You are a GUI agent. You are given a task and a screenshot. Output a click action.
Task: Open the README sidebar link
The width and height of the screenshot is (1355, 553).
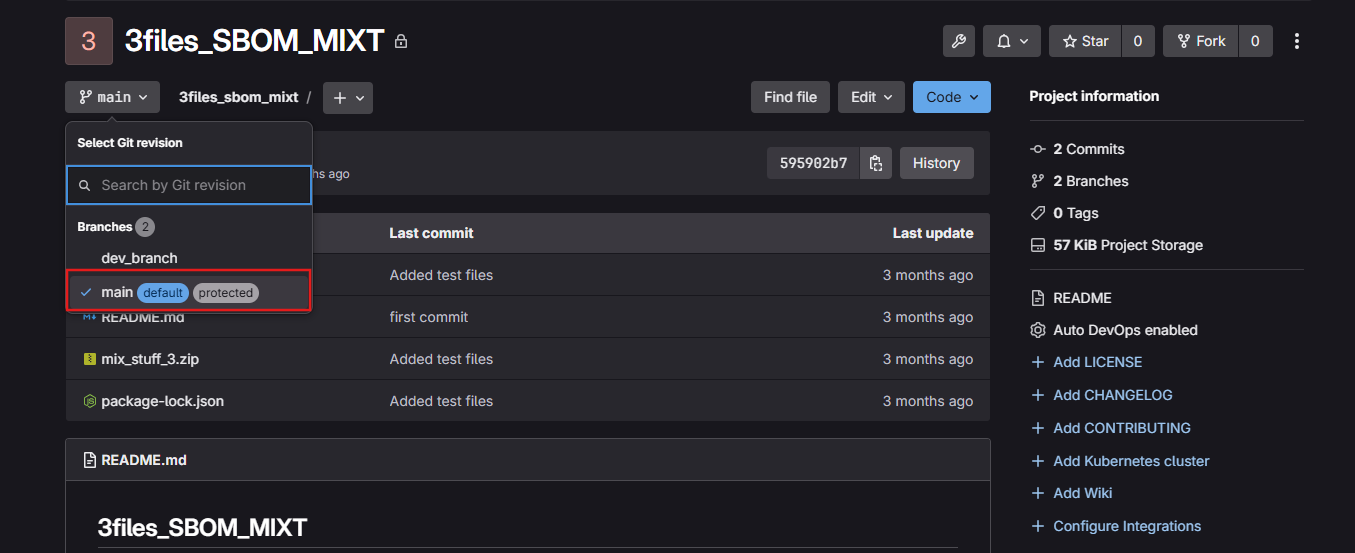[x=1082, y=298]
